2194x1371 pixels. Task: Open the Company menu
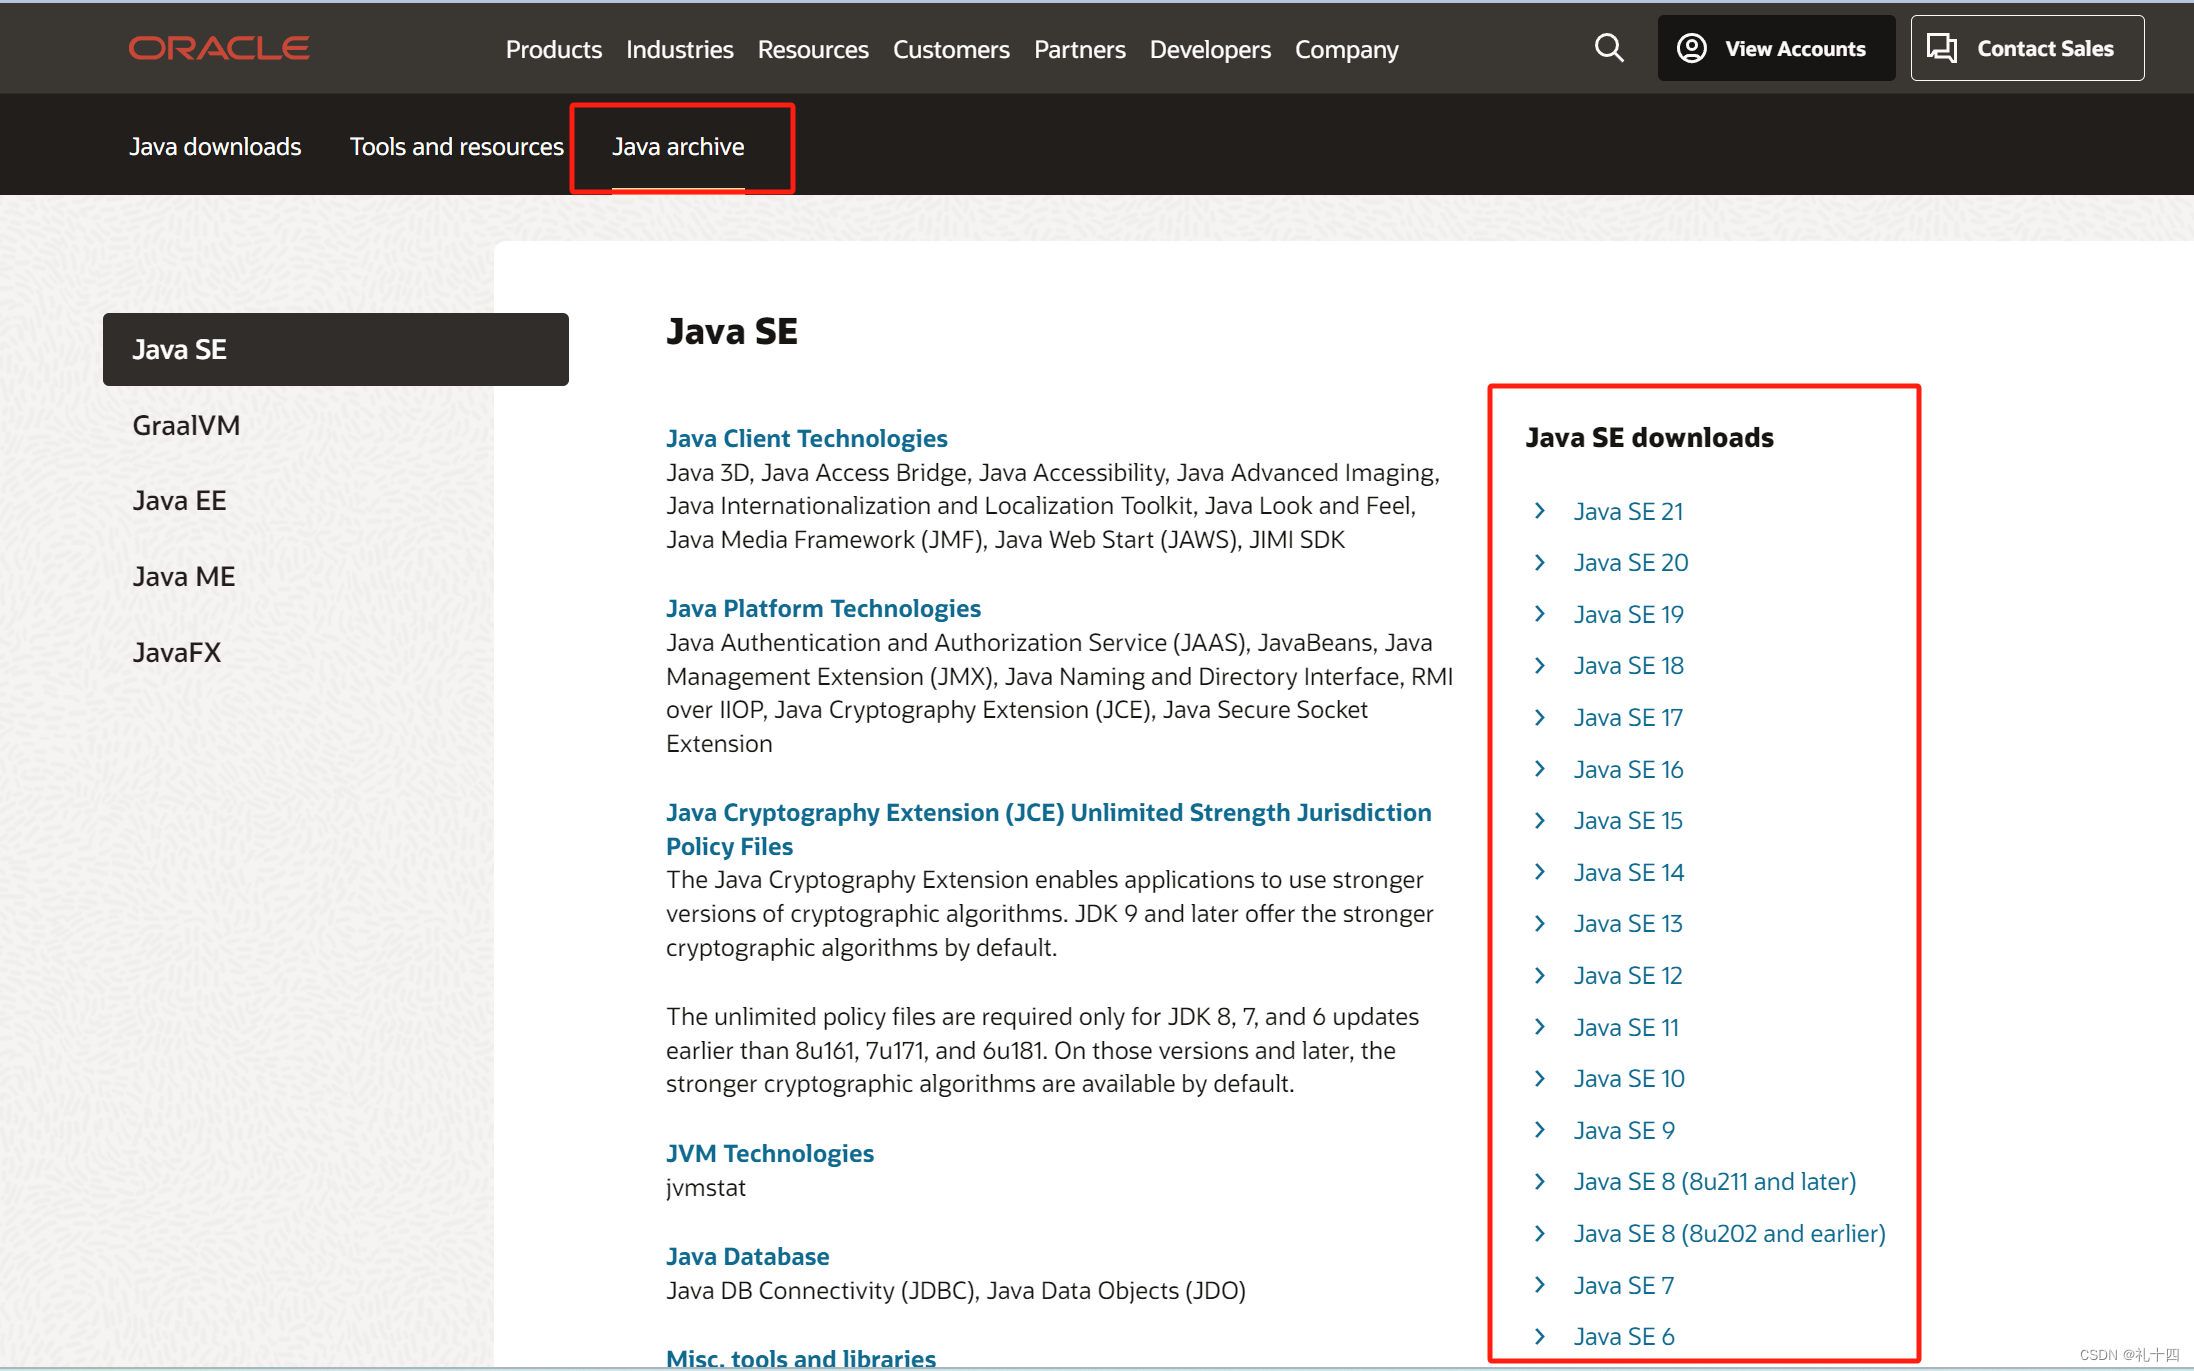[x=1347, y=49]
